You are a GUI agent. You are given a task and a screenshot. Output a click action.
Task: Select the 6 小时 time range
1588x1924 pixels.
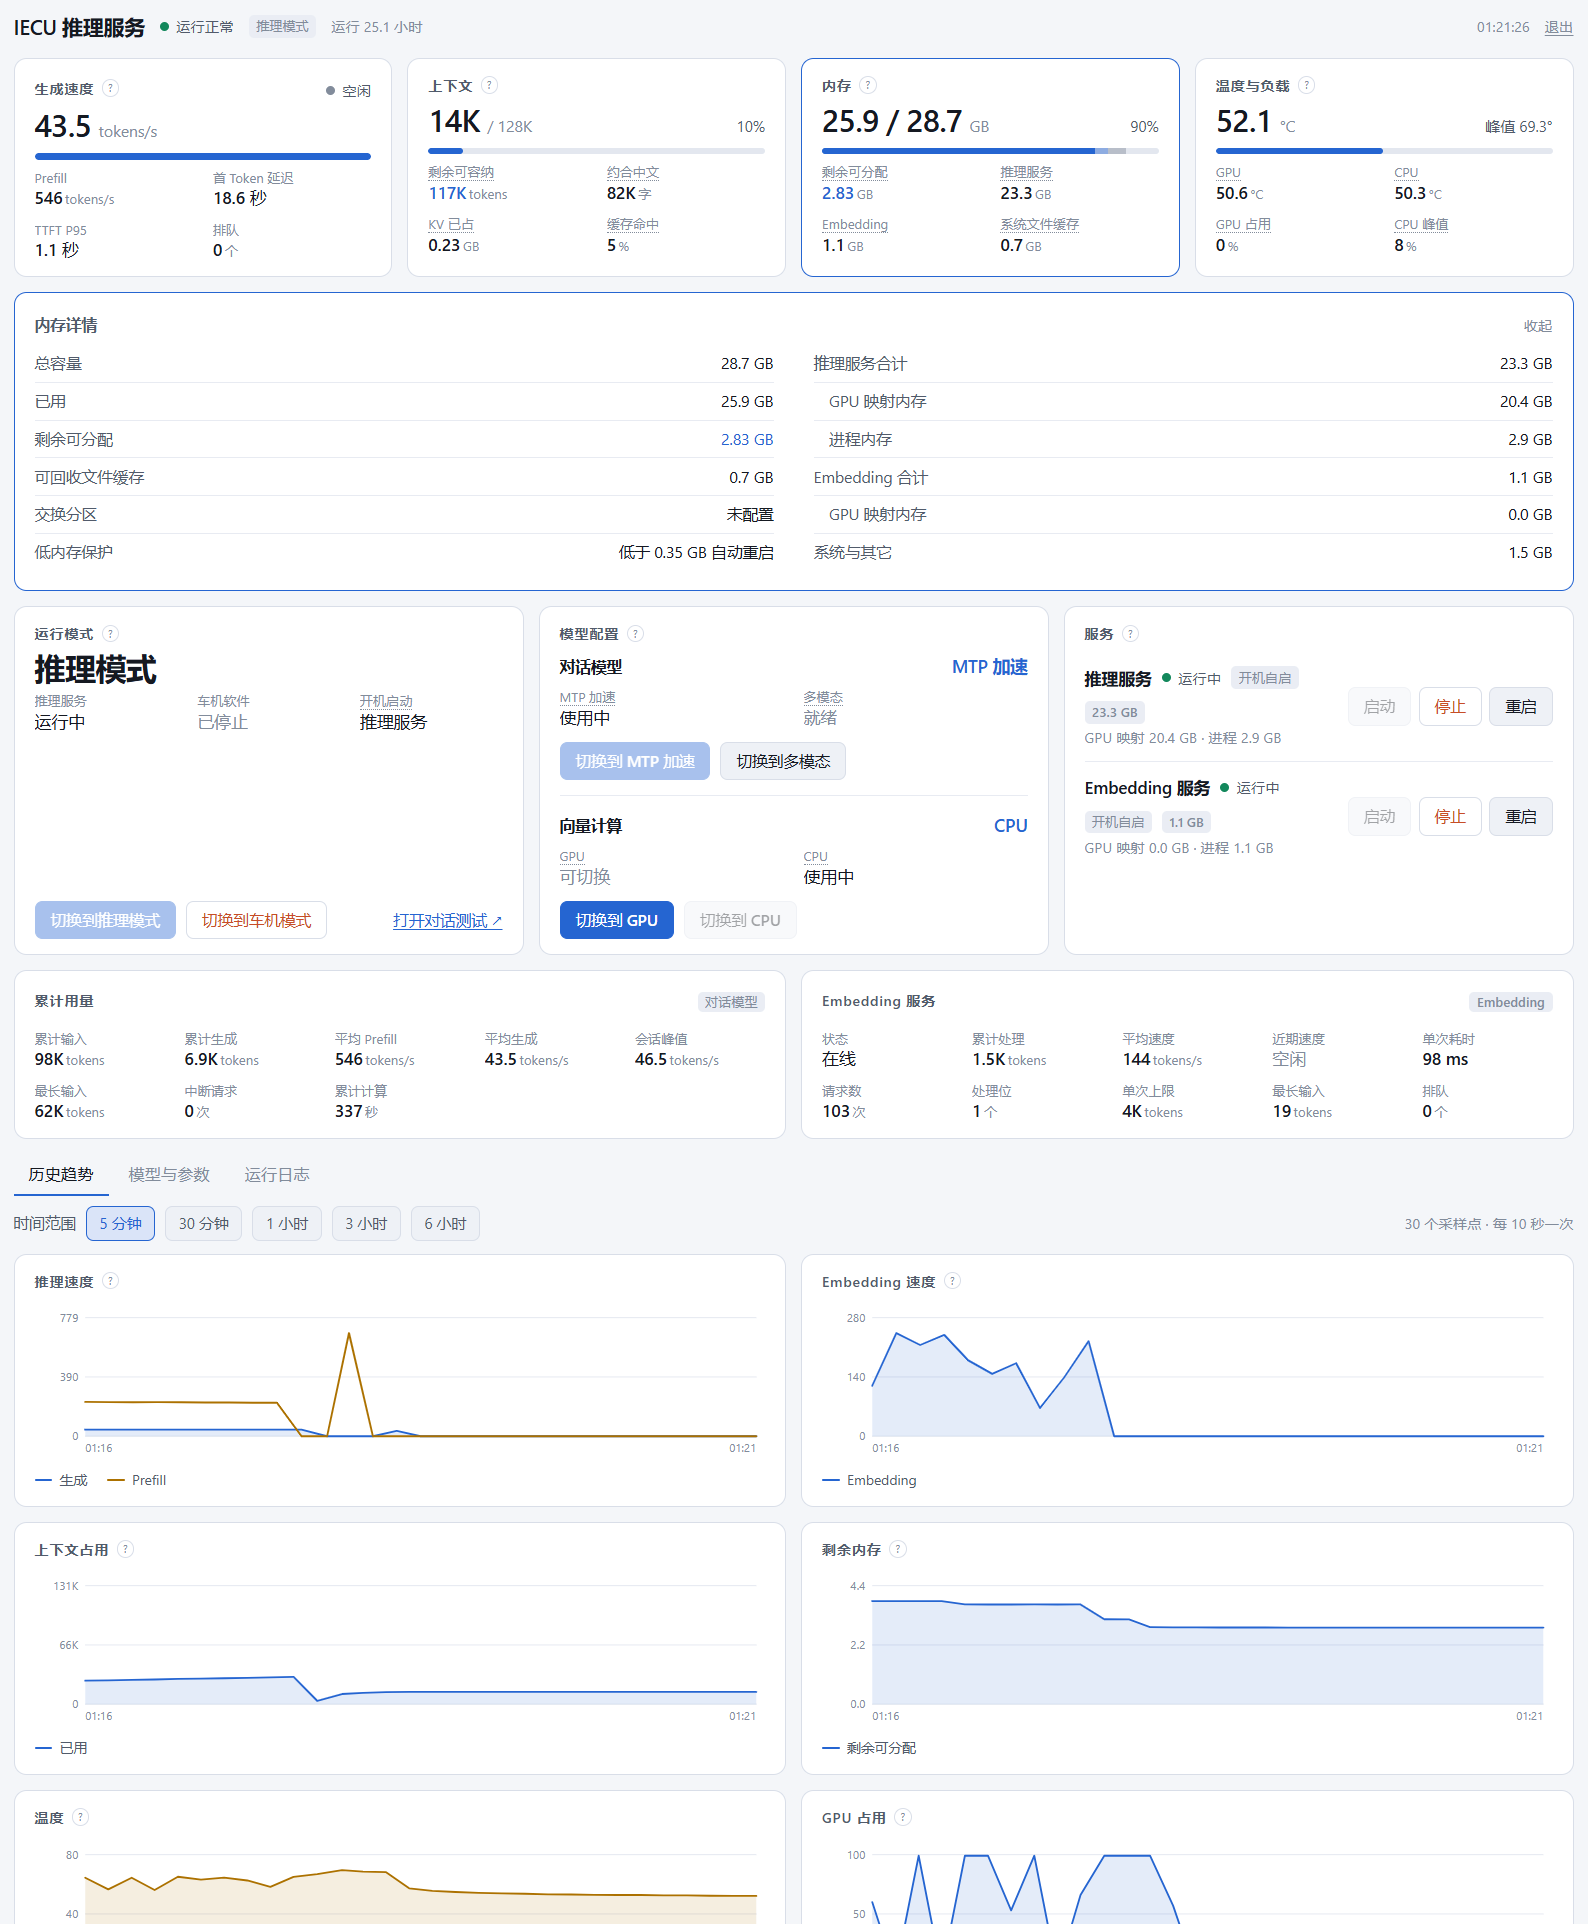[x=445, y=1224]
